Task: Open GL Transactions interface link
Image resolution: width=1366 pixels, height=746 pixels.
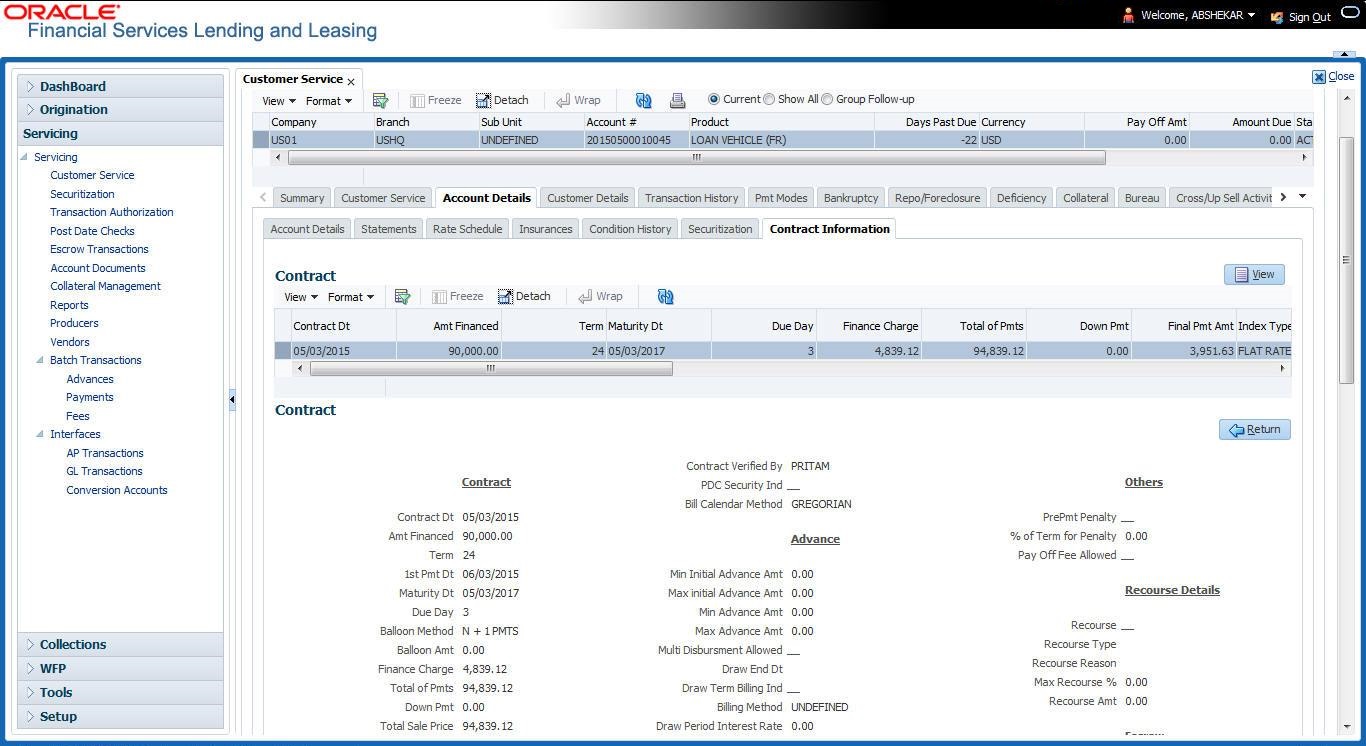Action: point(104,471)
